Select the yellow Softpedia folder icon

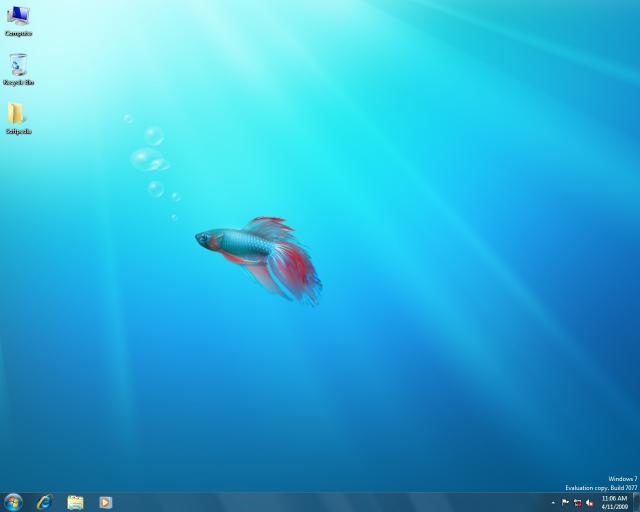[x=17, y=113]
